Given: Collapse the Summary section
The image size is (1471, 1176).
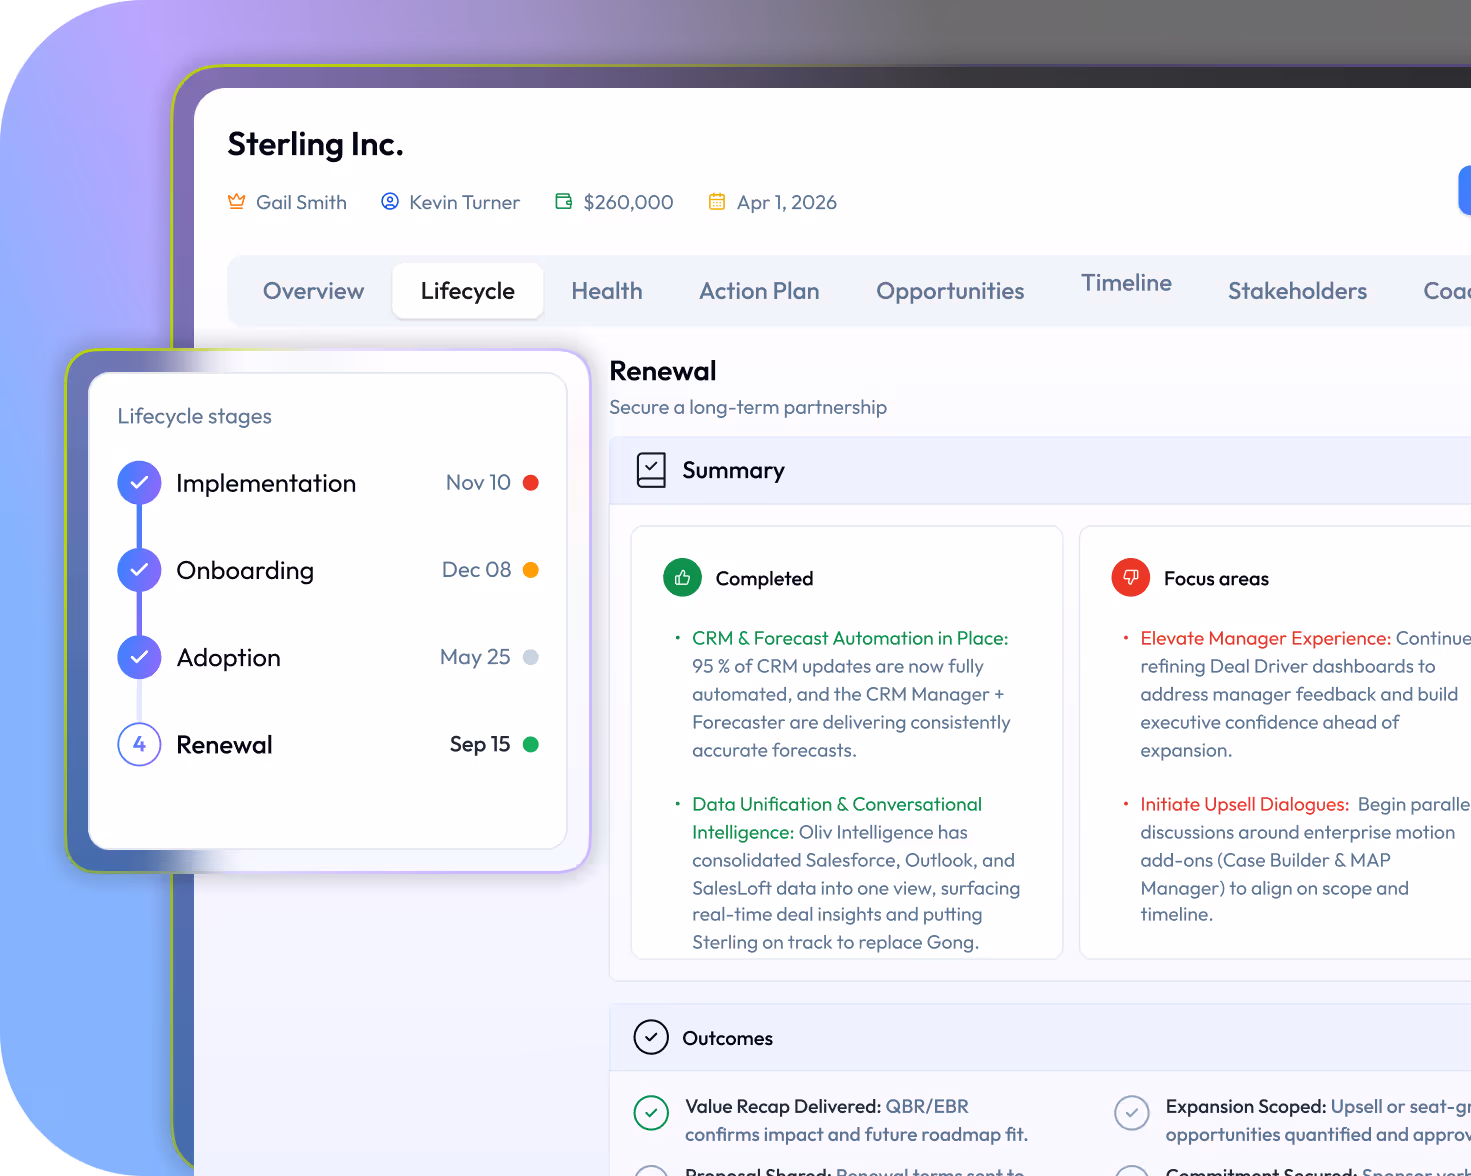Looking at the screenshot, I should point(733,470).
